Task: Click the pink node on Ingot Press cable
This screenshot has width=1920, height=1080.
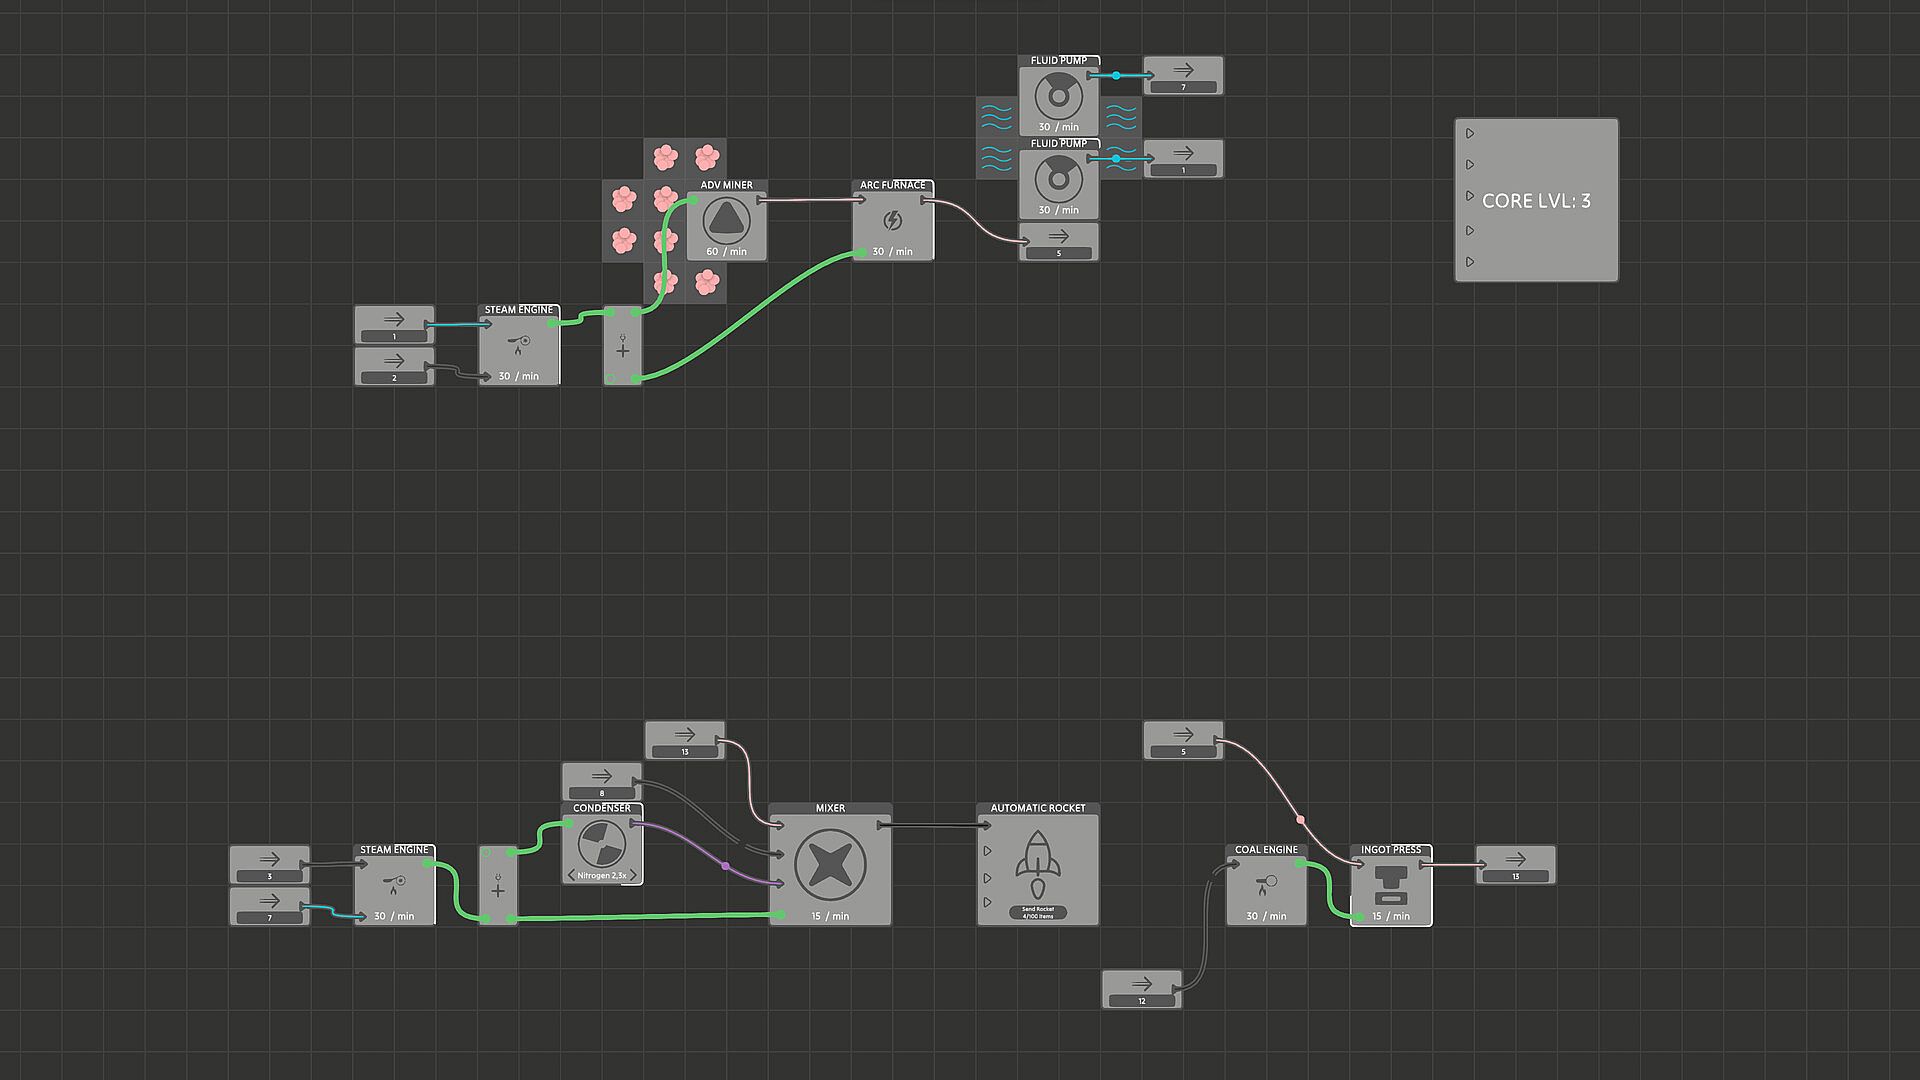Action: [1300, 819]
